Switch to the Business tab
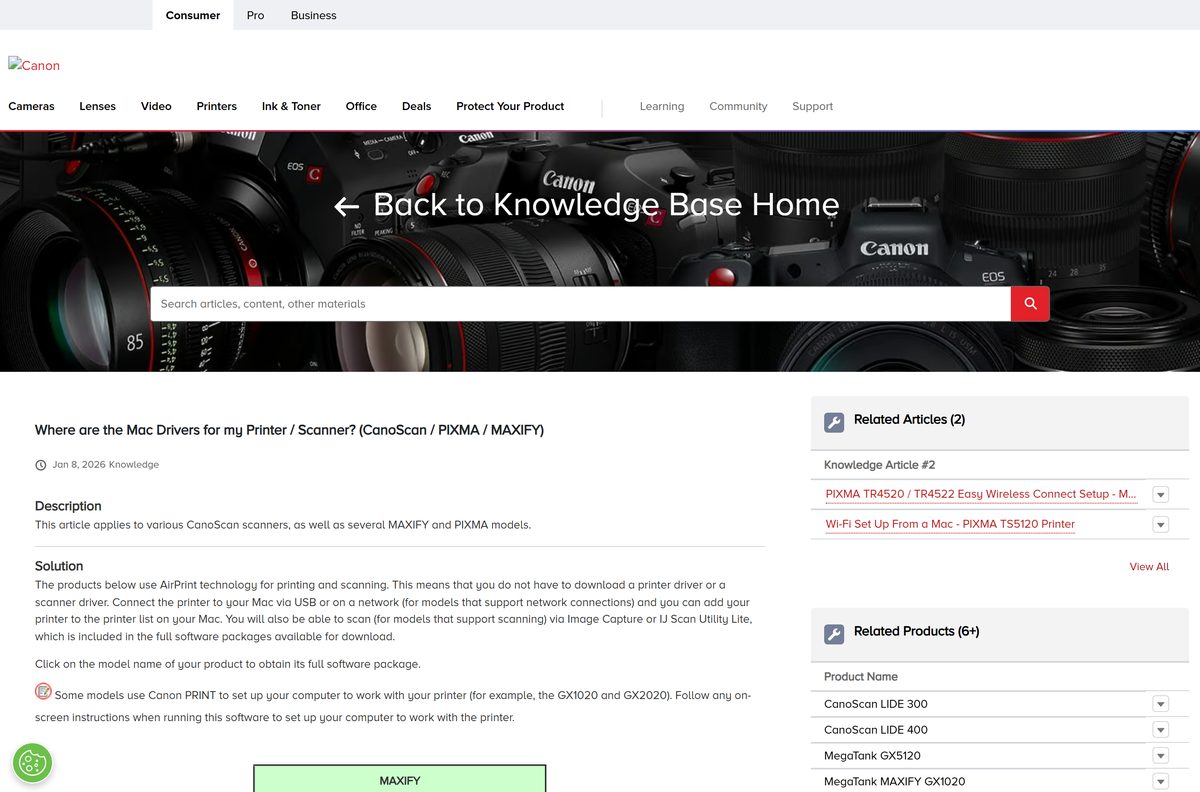Screen dimensions: 1200x792 314,15
